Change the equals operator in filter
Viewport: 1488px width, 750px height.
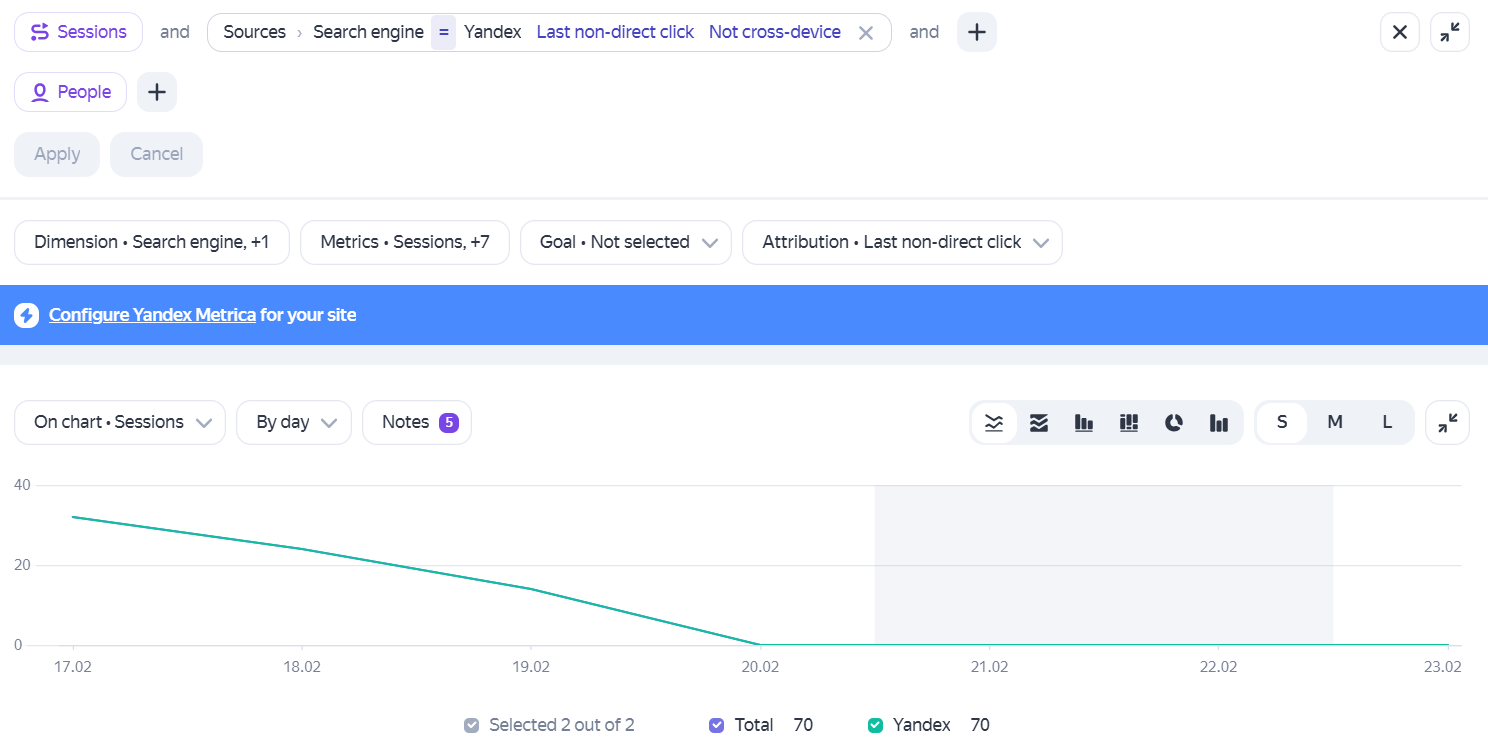pyautogui.click(x=444, y=32)
